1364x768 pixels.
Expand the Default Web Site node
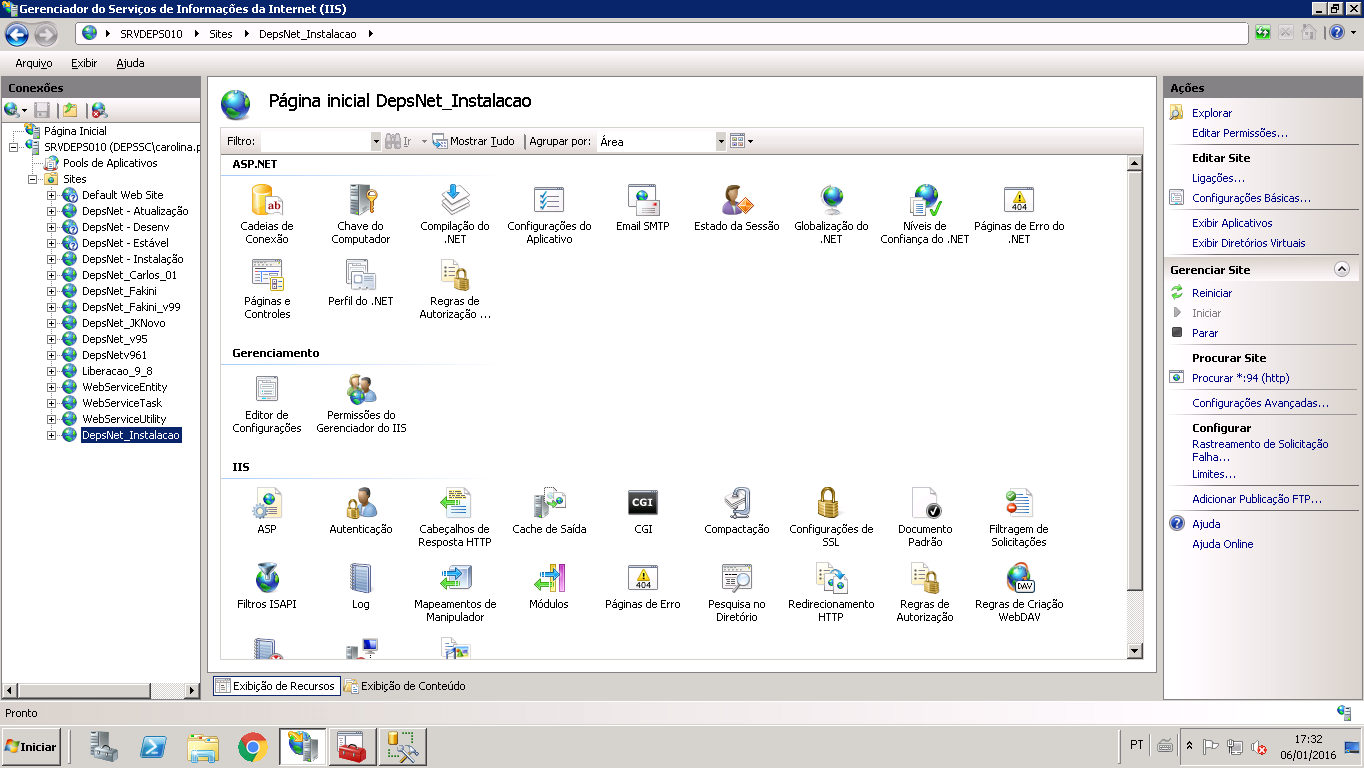pos(52,195)
